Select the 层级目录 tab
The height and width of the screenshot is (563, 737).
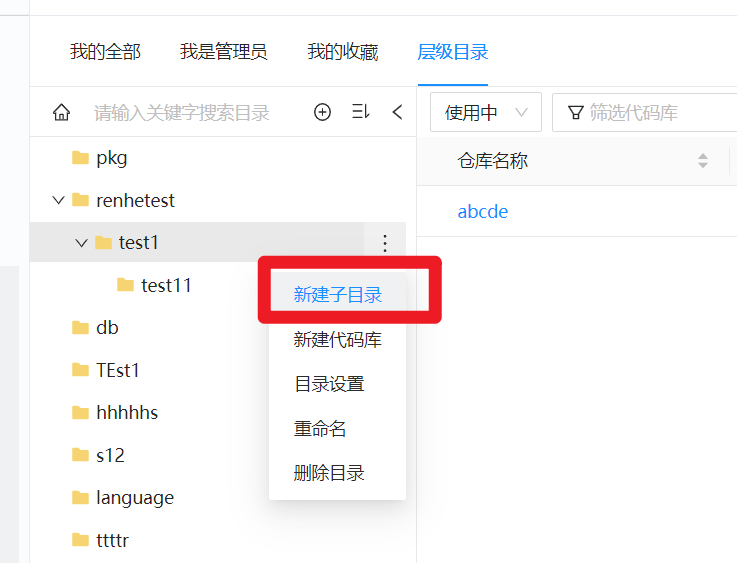(453, 52)
